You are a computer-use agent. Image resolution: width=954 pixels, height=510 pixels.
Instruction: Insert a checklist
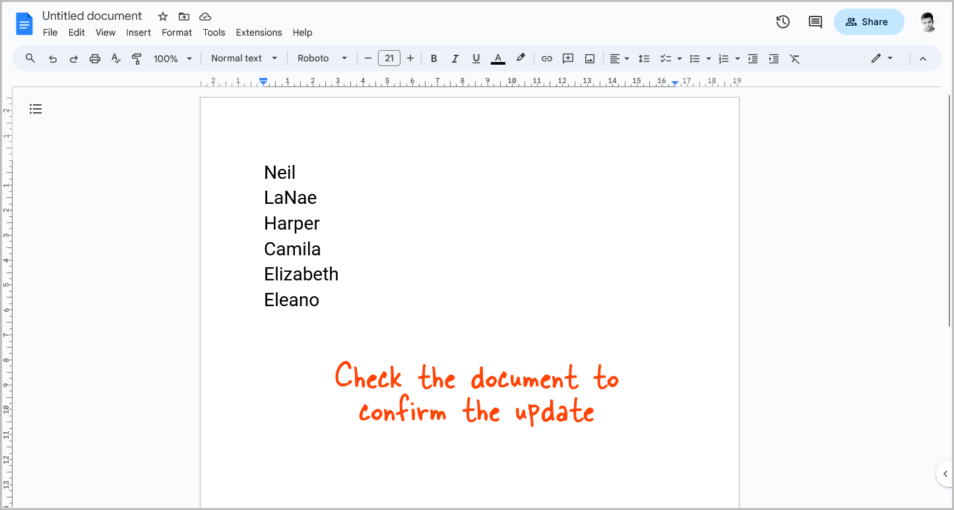pyautogui.click(x=666, y=59)
